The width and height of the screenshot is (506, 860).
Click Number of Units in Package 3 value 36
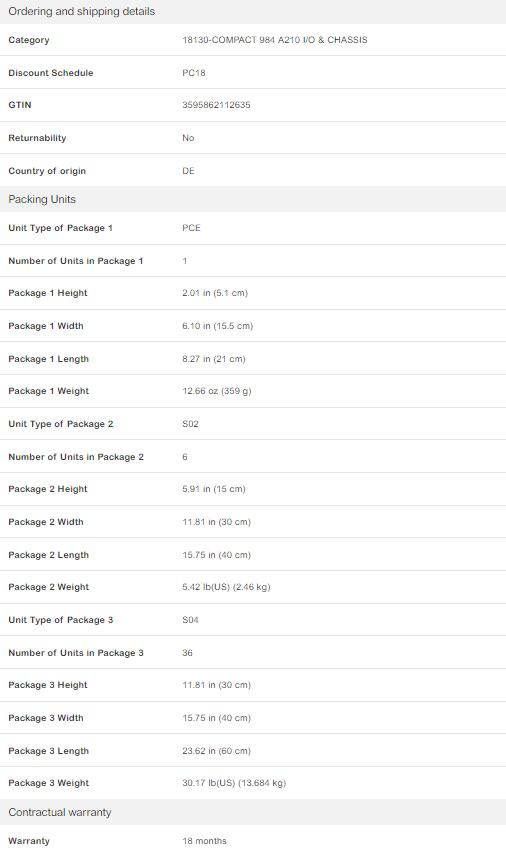tap(187, 653)
